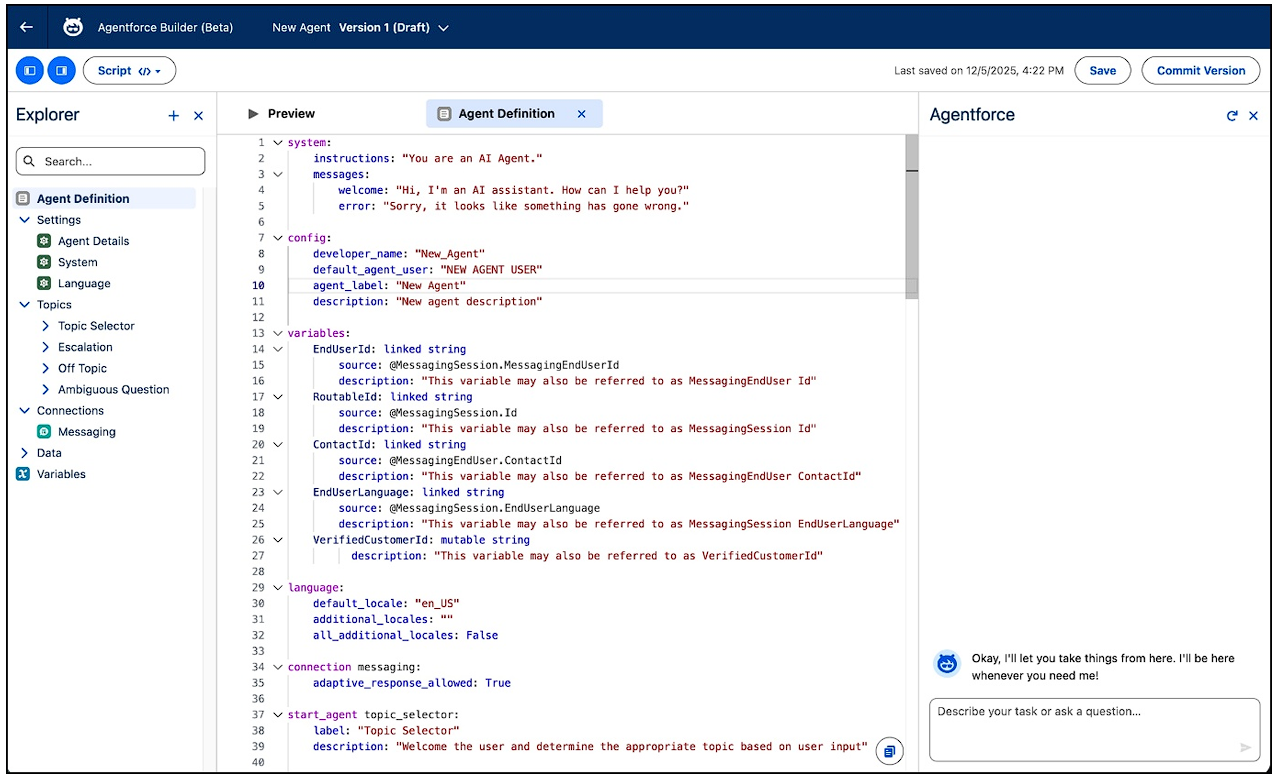Click the editor vertical scrollbar thumb
The width and height of the screenshot is (1278, 778).
[911, 216]
